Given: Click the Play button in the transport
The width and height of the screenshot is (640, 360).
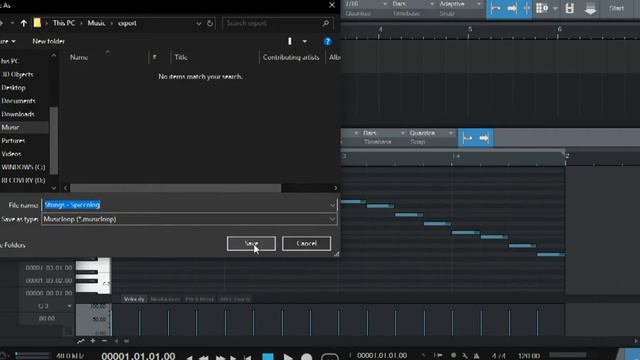Looking at the screenshot, I should [288, 357].
